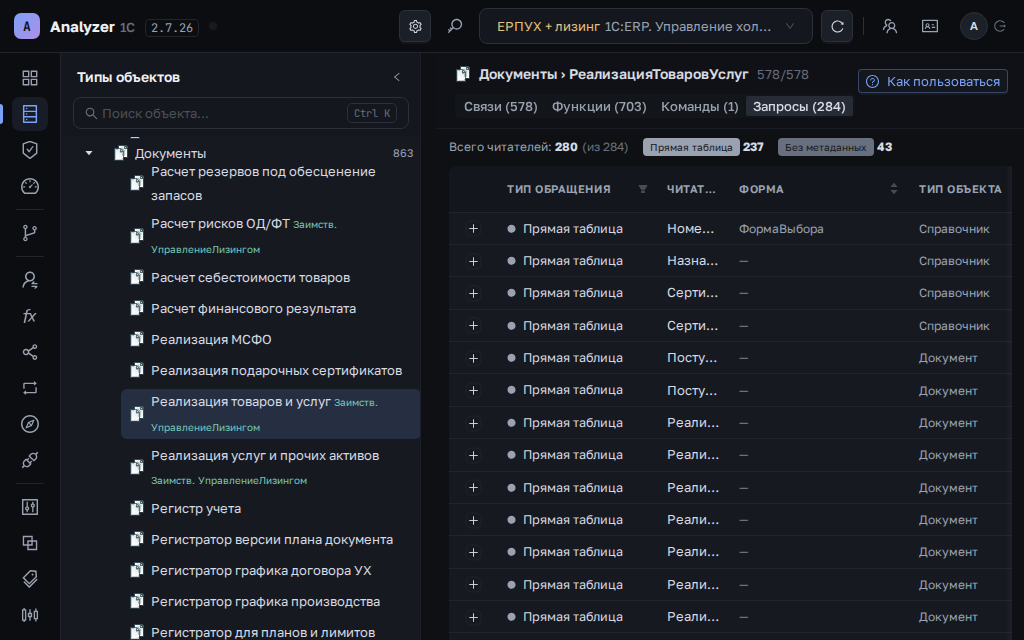Open the git branch view in sidebar
The width and height of the screenshot is (1024, 640).
click(30, 233)
